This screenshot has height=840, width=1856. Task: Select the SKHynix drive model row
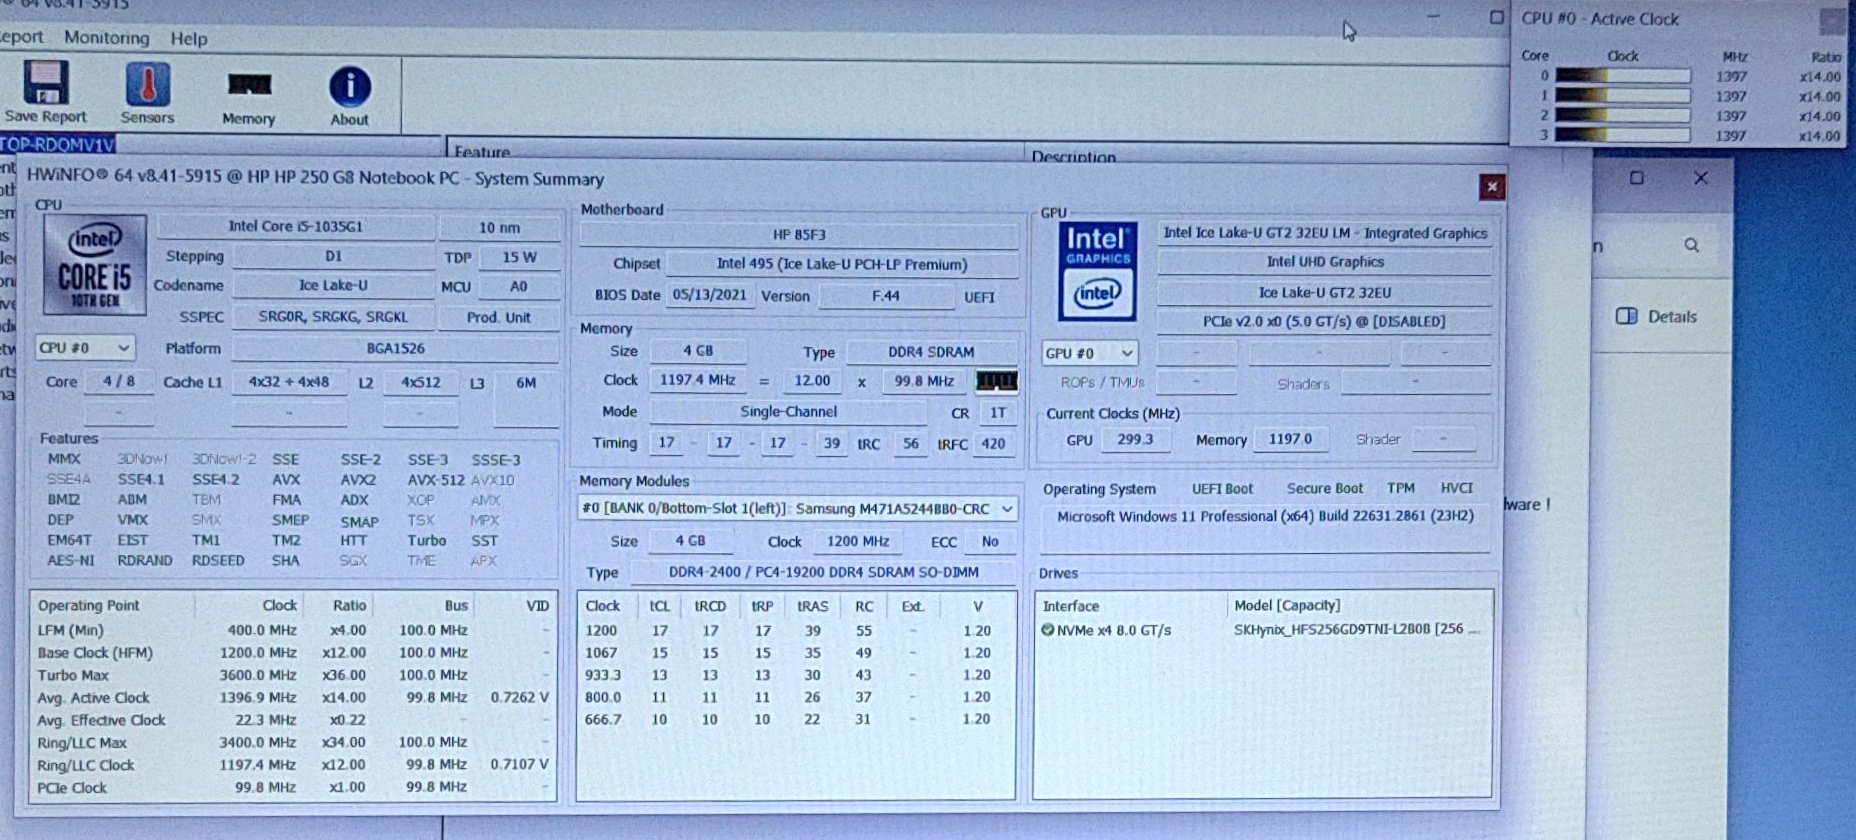(x=1263, y=630)
